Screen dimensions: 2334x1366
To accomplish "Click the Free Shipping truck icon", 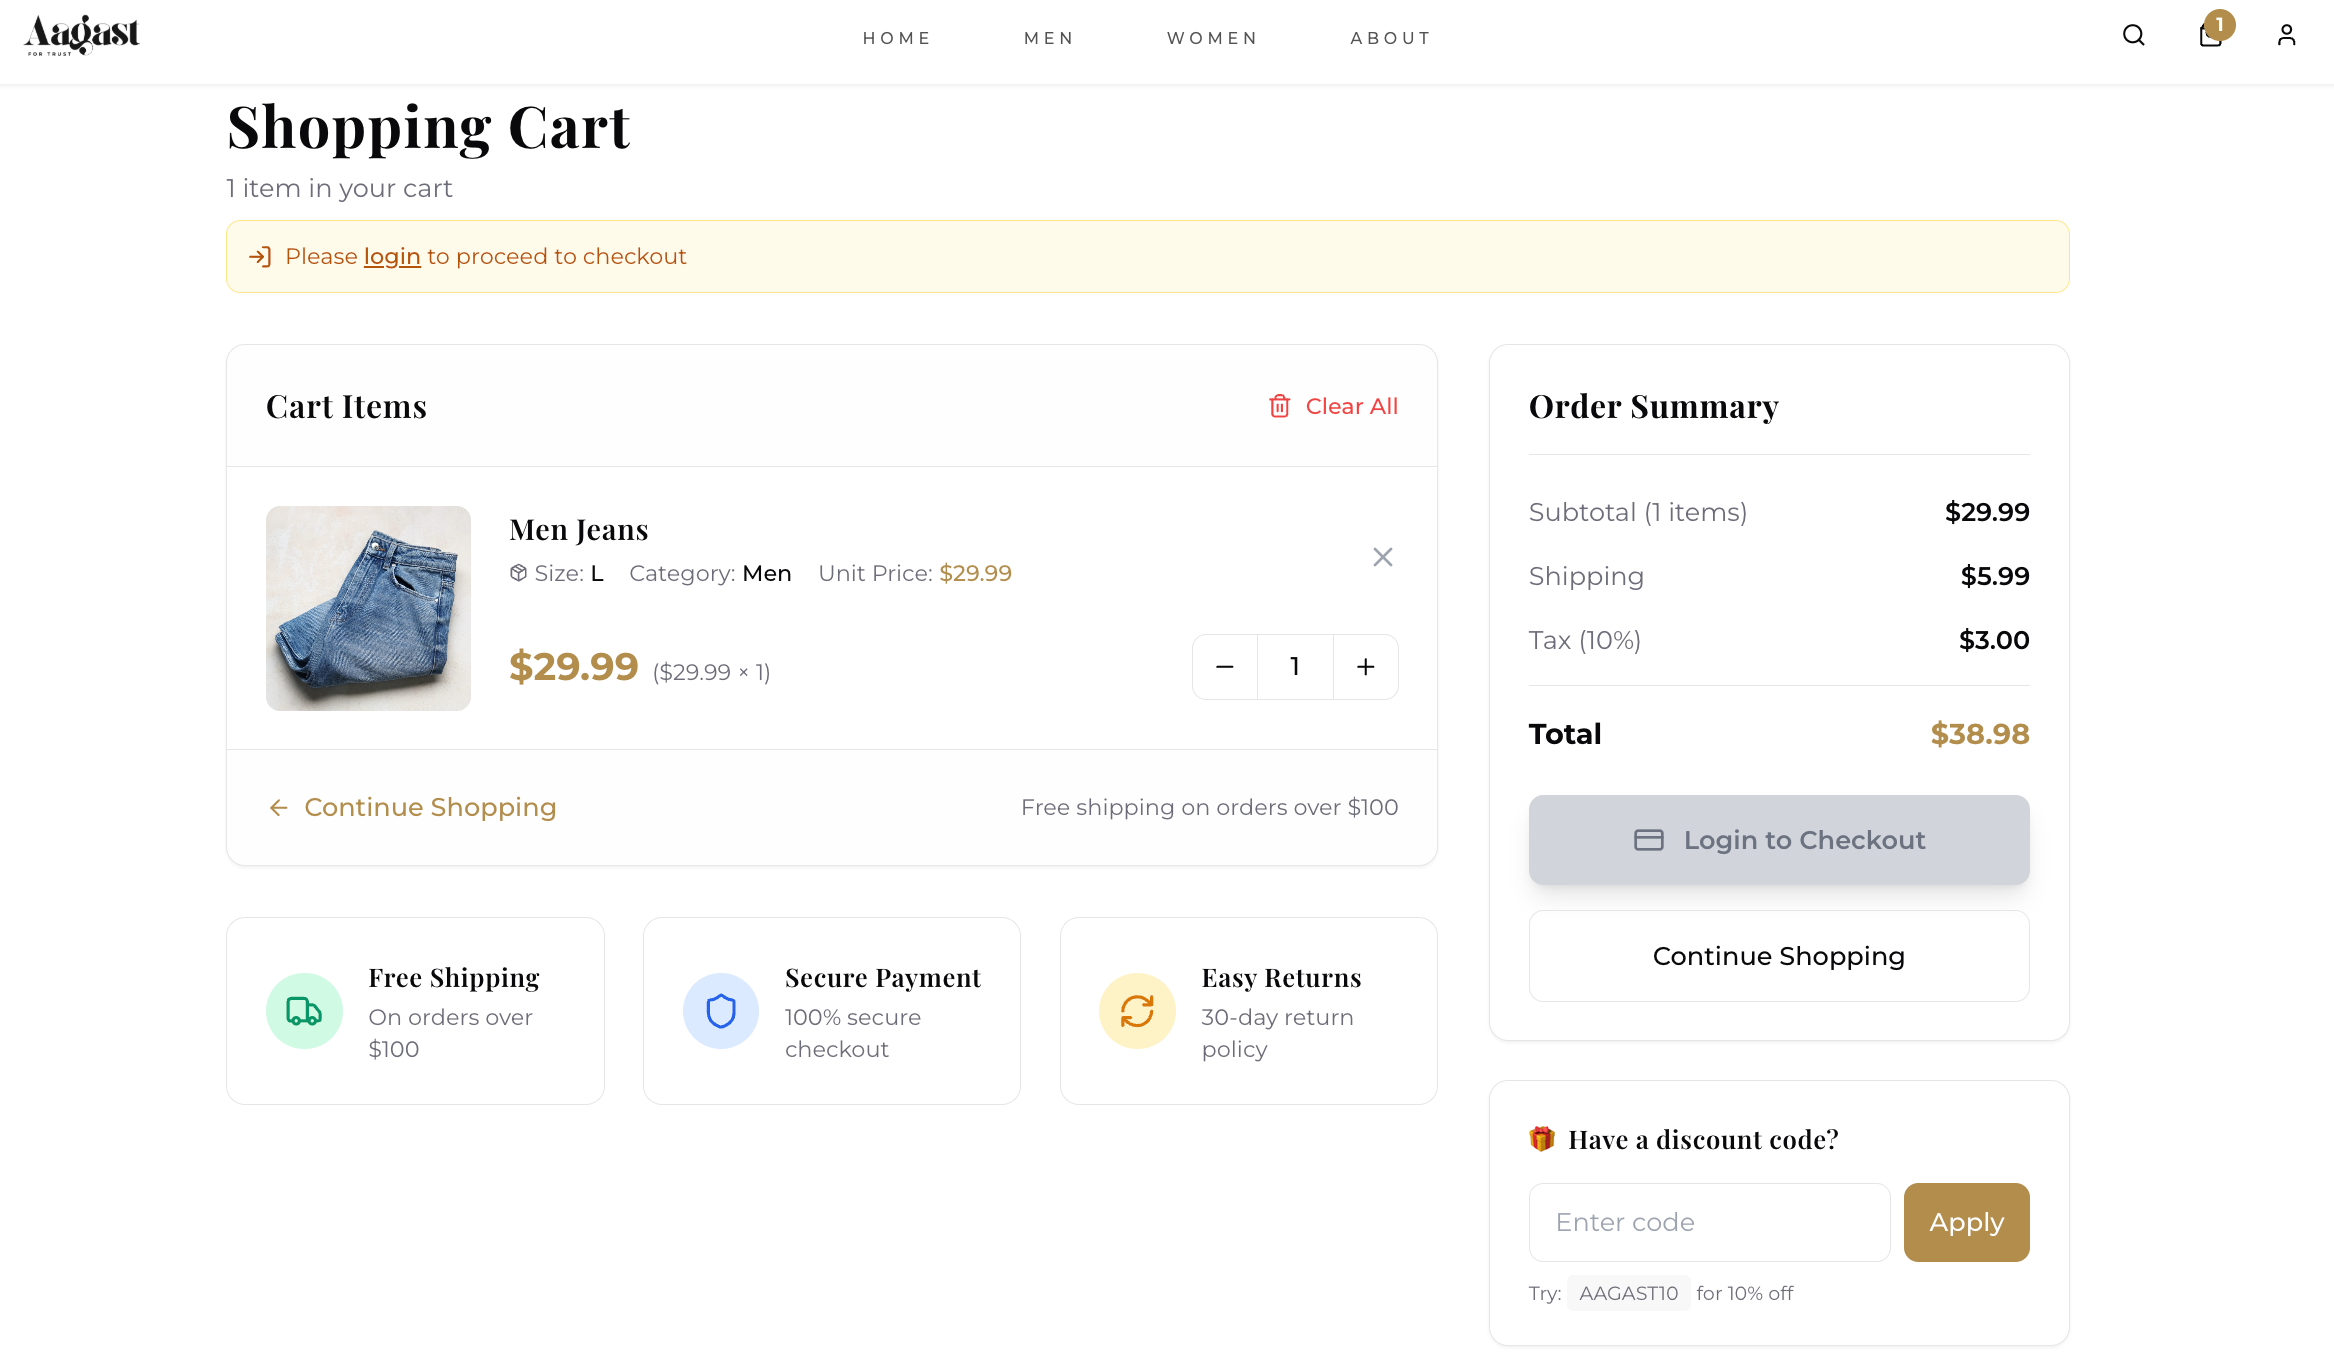I will (x=304, y=1011).
